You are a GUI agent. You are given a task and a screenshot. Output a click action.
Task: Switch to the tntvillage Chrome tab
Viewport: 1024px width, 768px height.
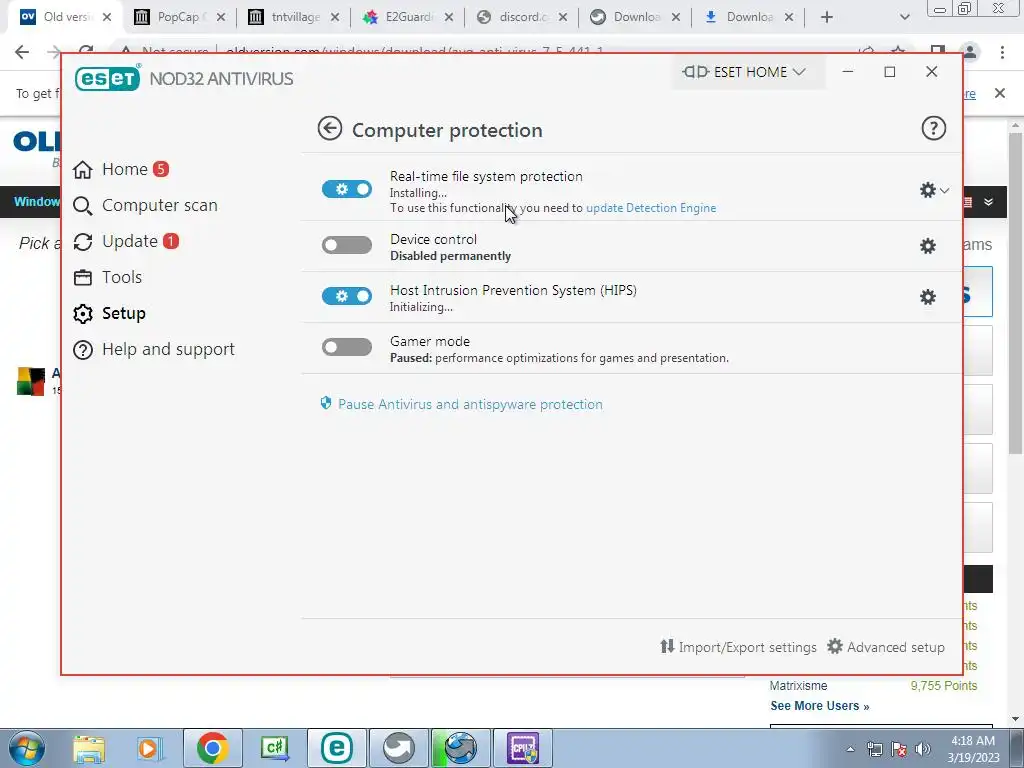[x=294, y=17]
